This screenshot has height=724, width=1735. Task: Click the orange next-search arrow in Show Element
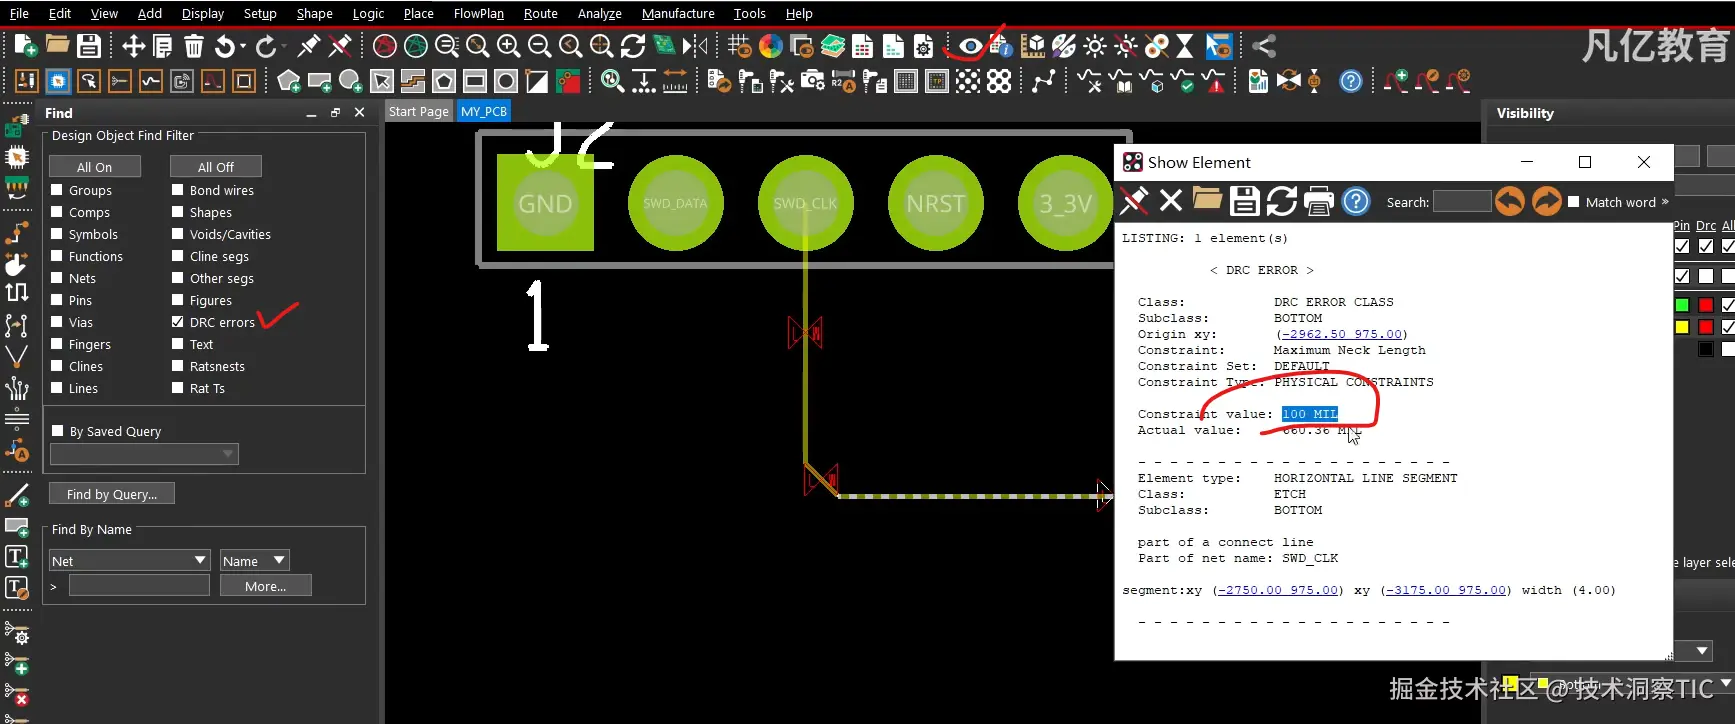point(1546,201)
